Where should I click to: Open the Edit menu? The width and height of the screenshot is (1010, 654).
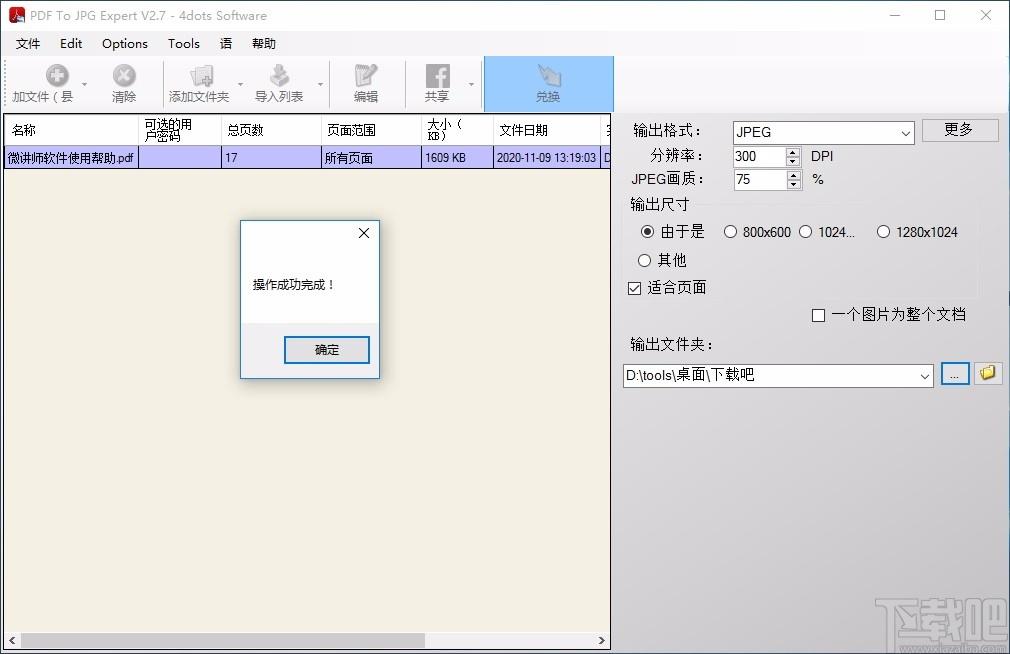click(x=71, y=44)
